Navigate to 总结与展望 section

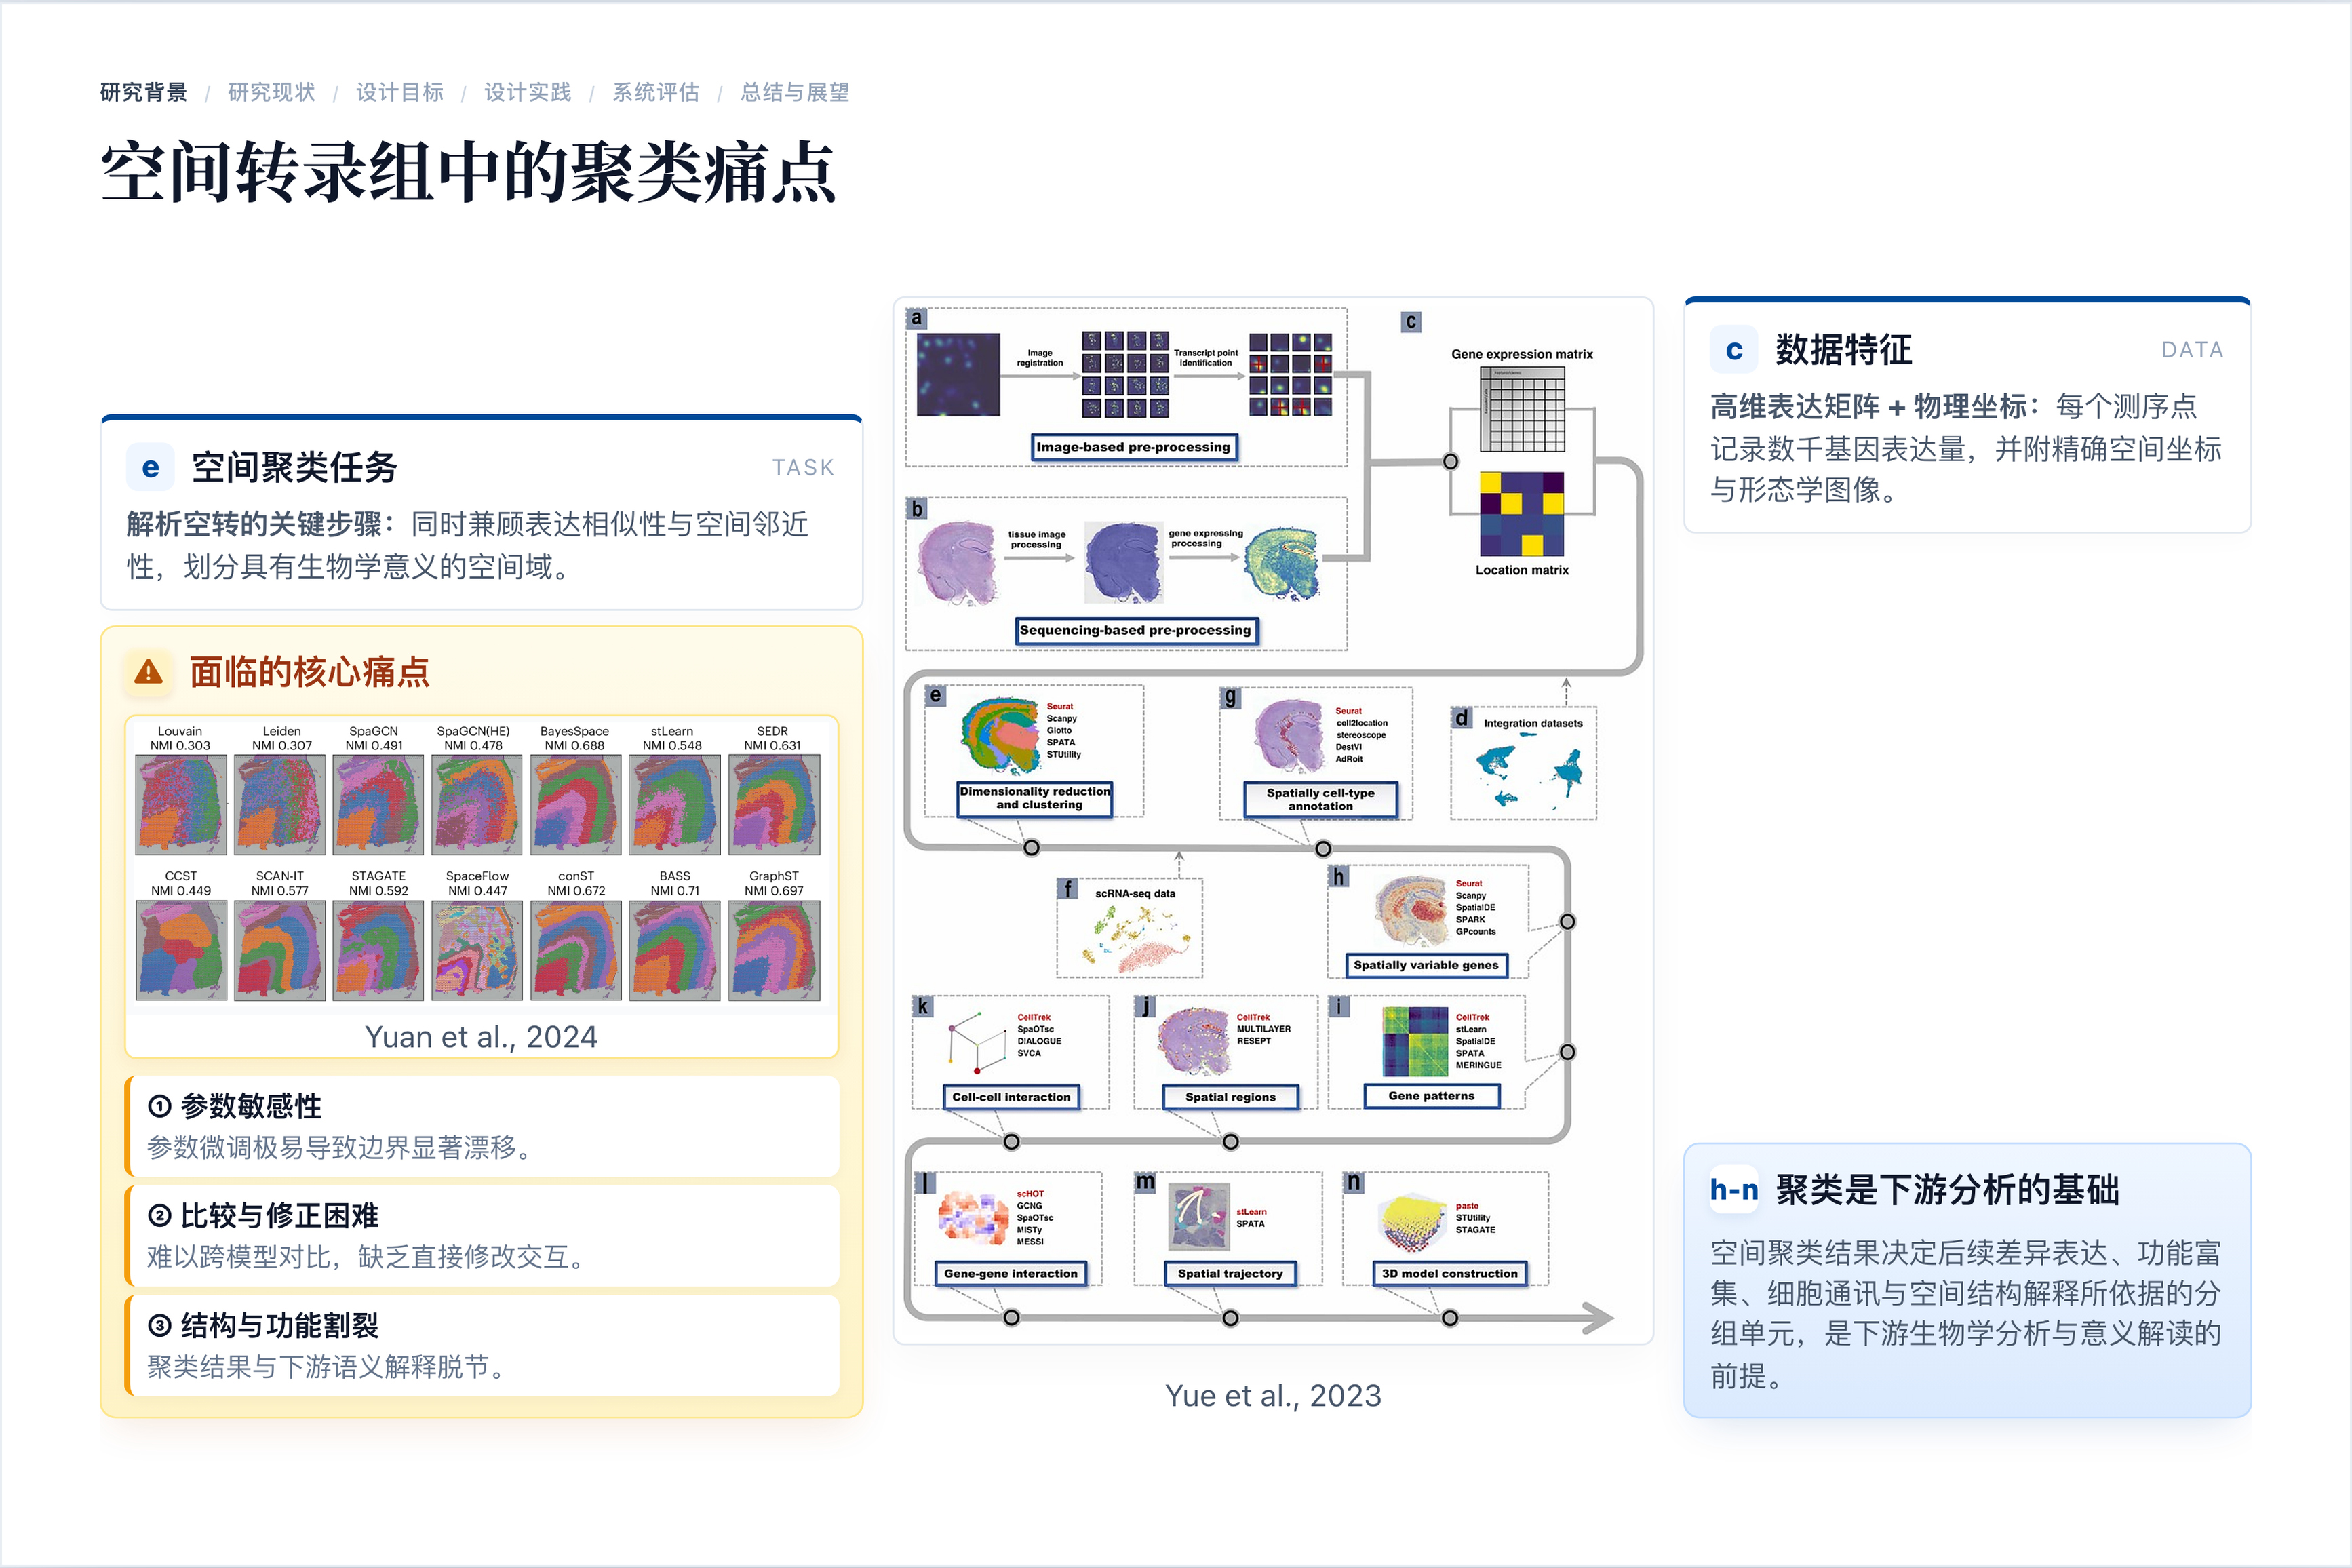[x=795, y=92]
